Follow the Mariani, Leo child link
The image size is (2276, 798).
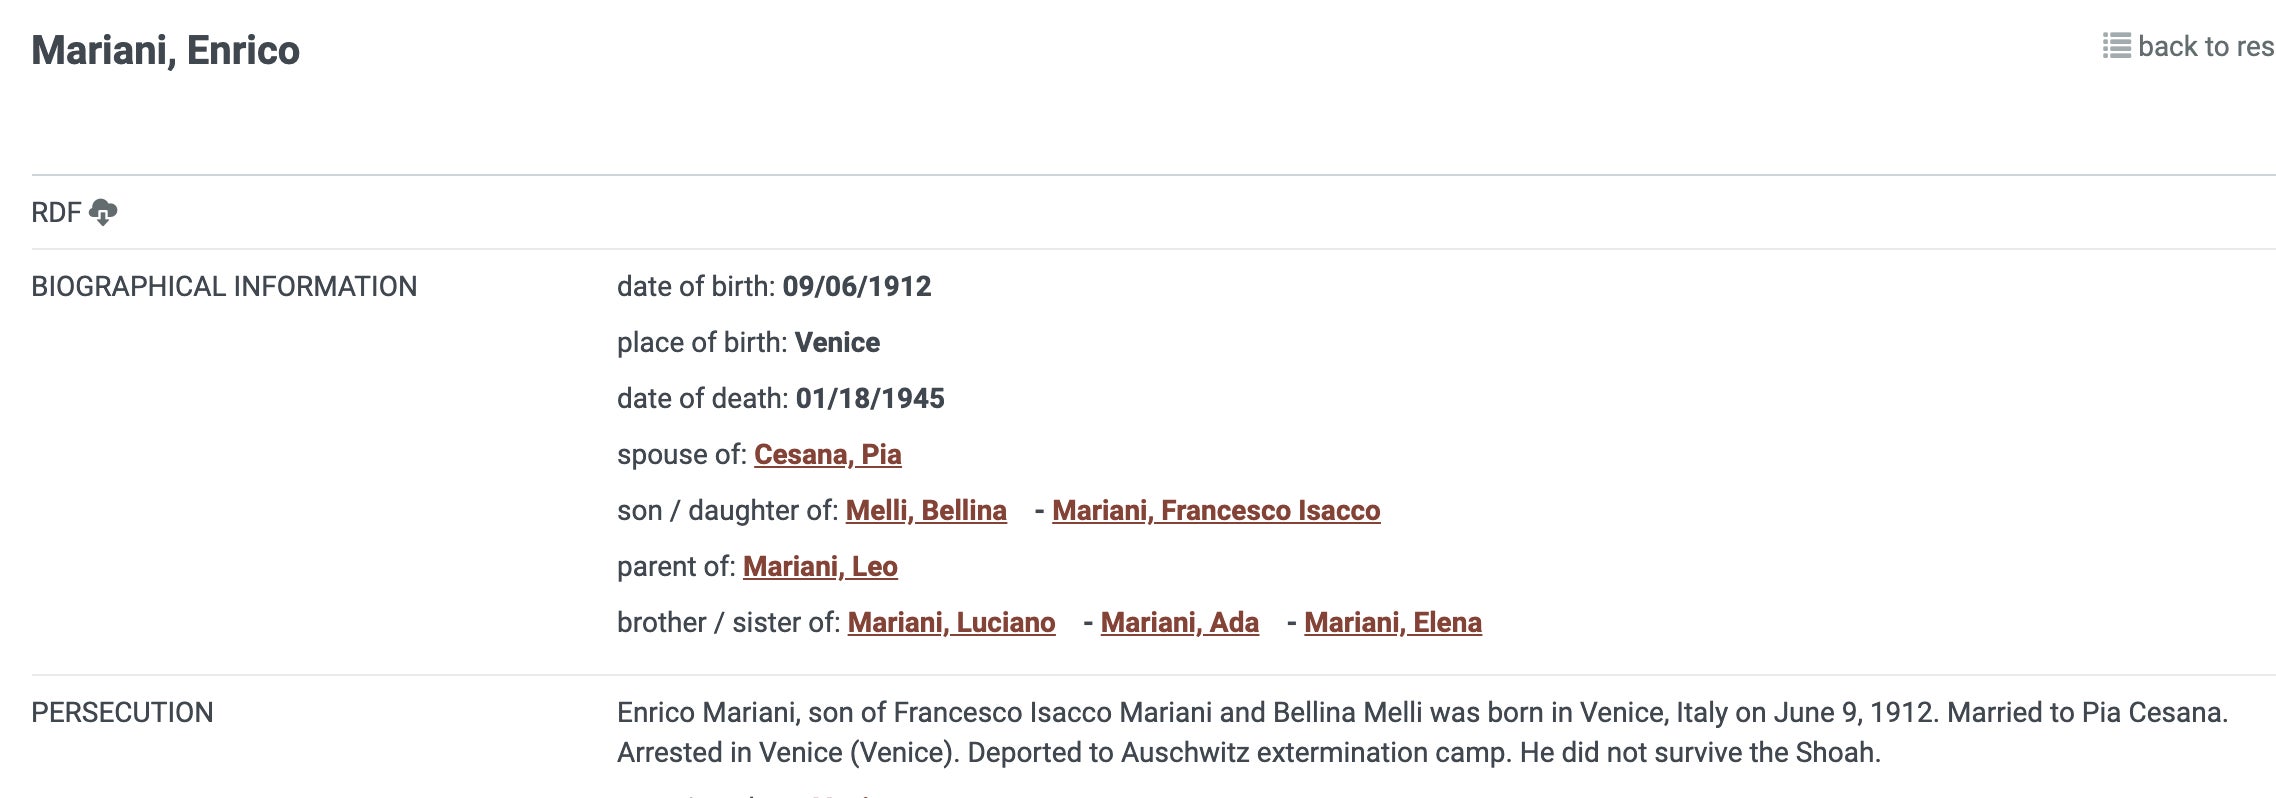tap(820, 566)
